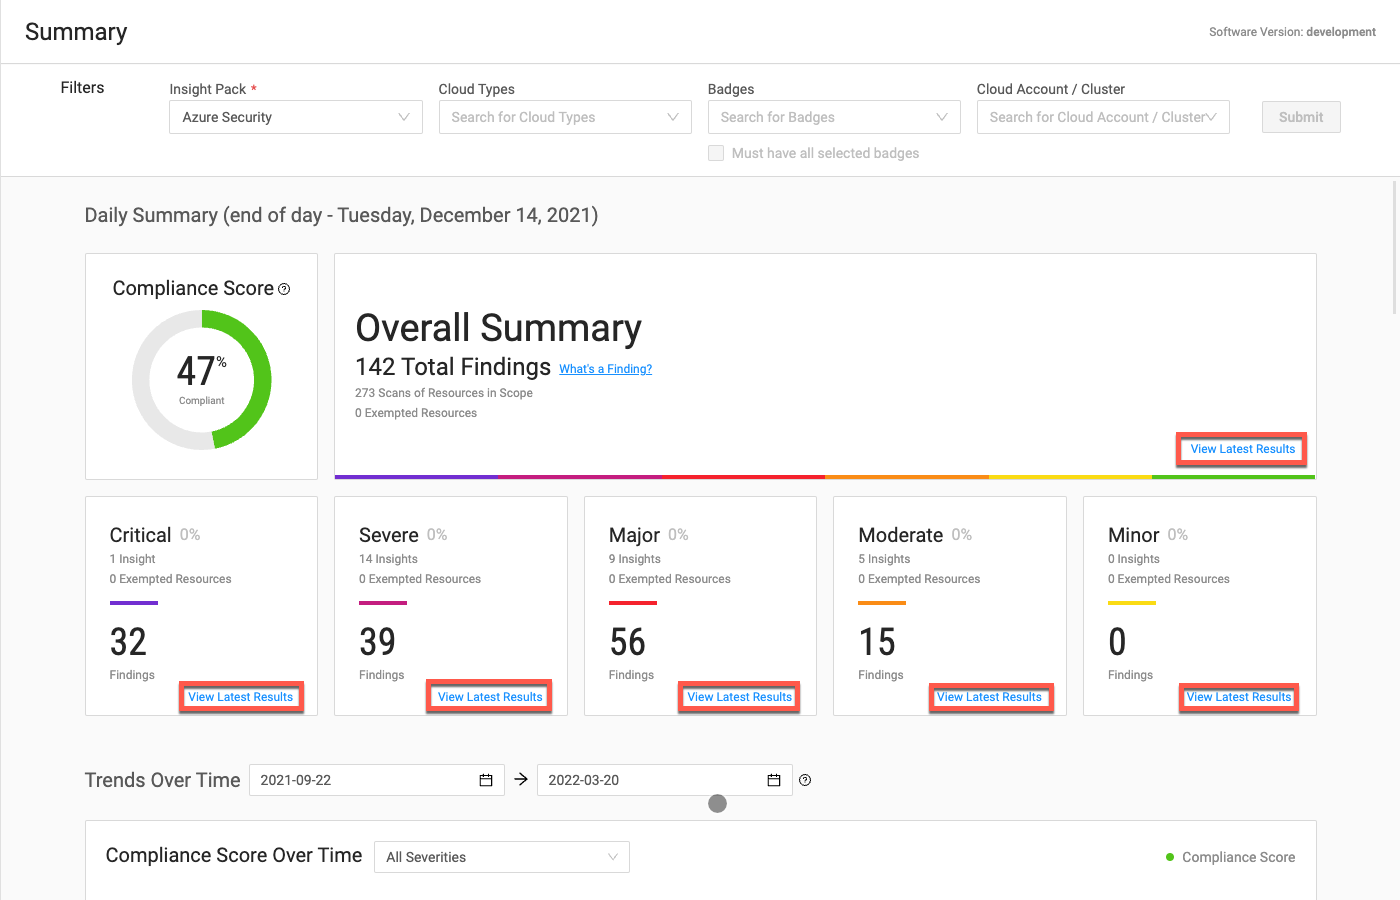View Latest Results for Severe findings
Screen dimensions: 1400x900
point(490,697)
